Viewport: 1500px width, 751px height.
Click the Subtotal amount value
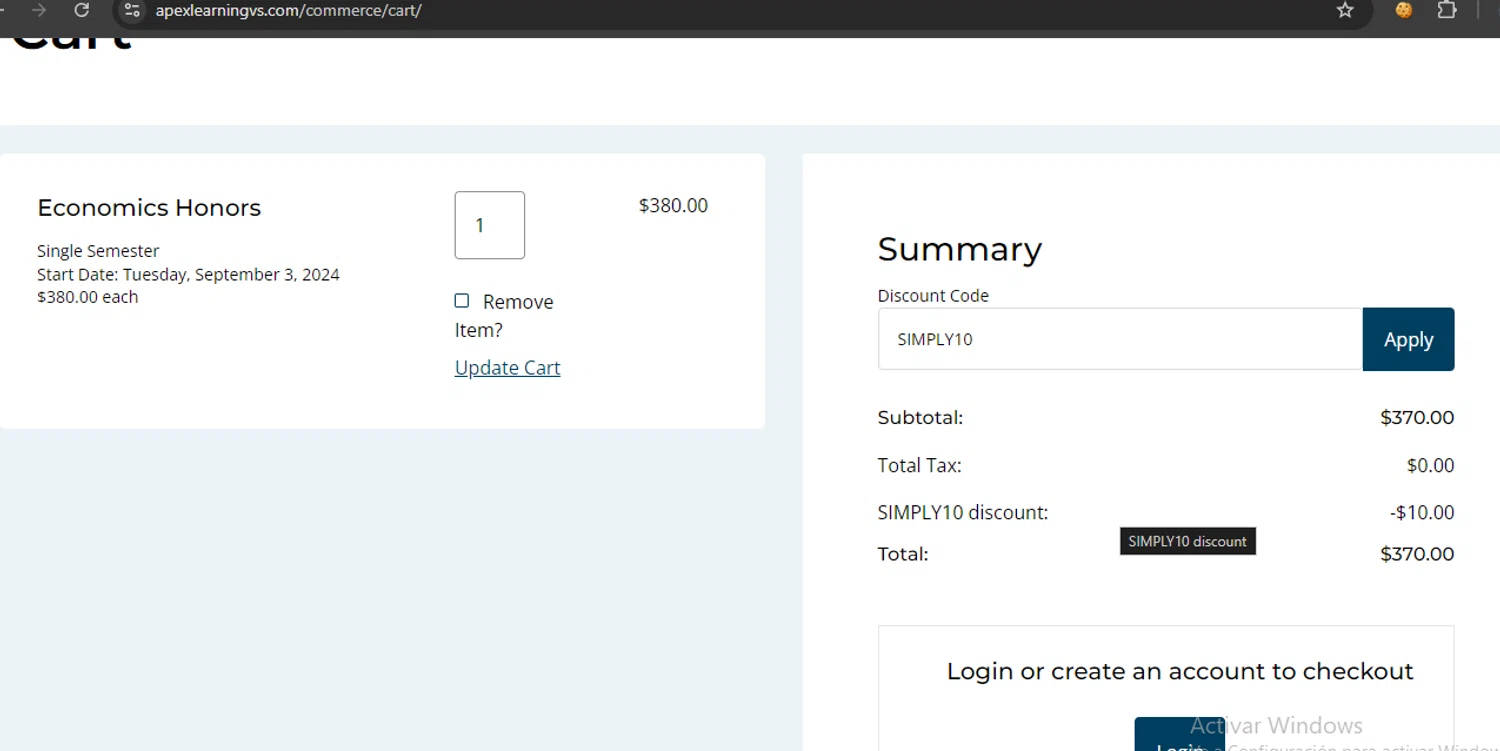(1416, 418)
